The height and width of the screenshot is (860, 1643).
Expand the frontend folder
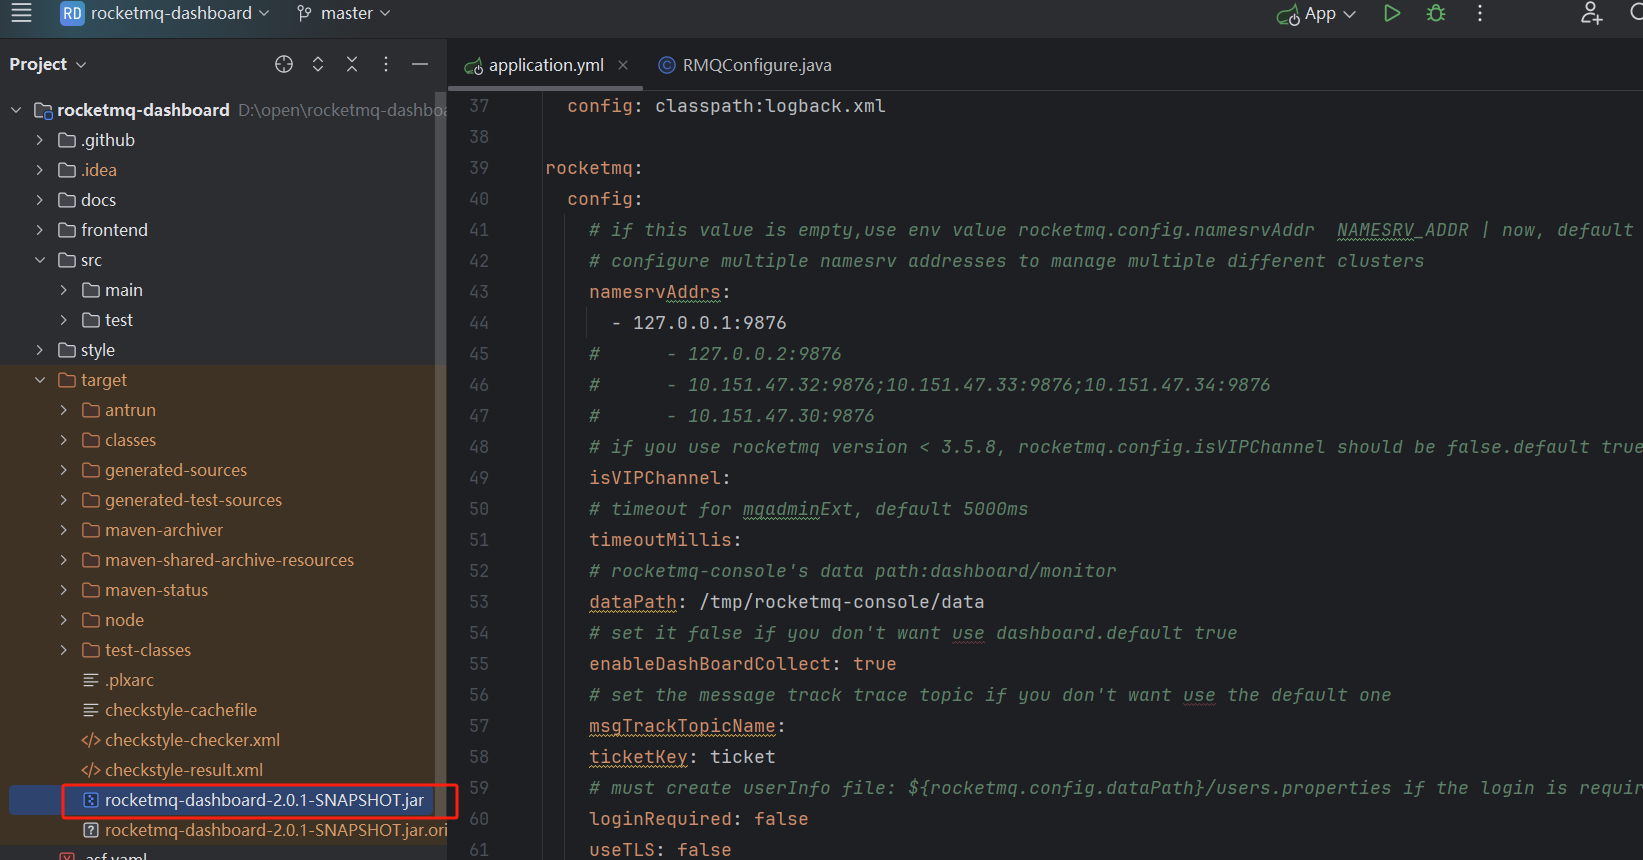pyautogui.click(x=40, y=230)
